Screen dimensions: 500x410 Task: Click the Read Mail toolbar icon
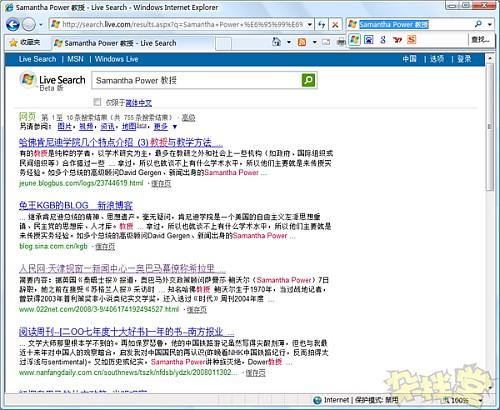tap(326, 42)
